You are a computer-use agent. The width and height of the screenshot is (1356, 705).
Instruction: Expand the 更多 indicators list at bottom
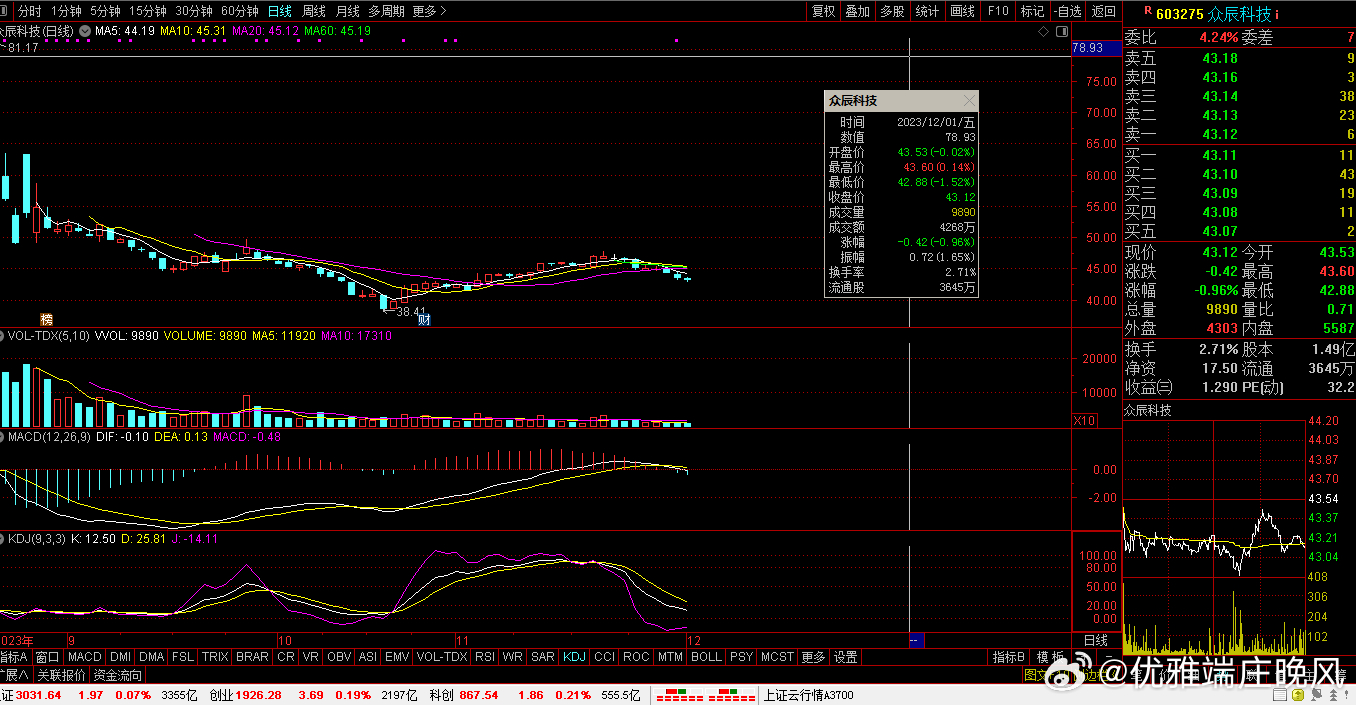click(x=813, y=657)
